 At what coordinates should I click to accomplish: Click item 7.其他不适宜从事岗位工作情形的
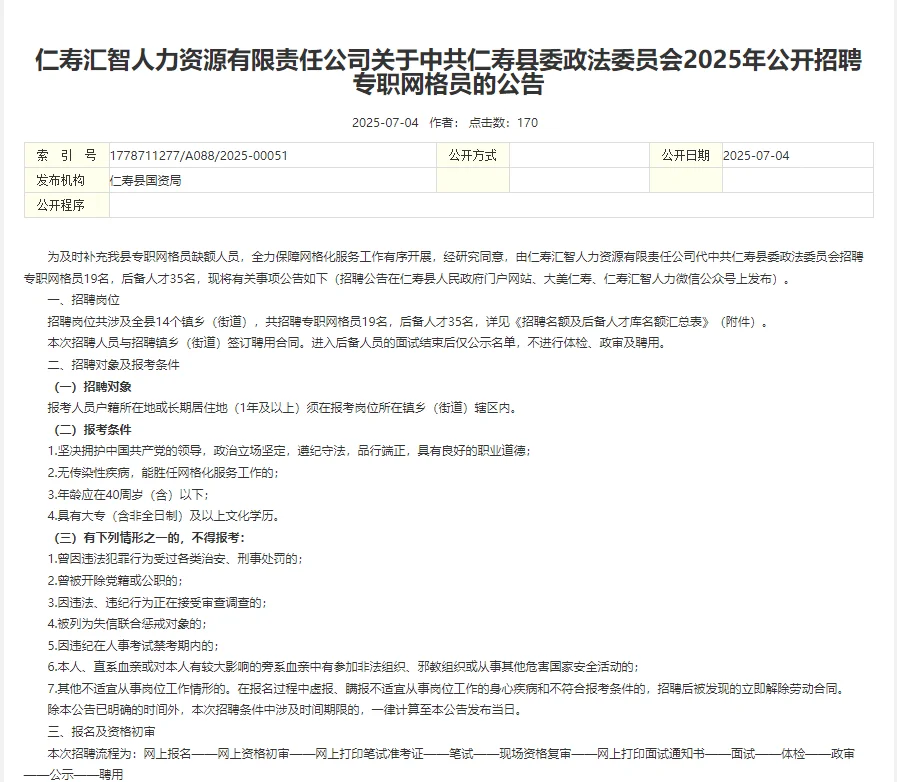coord(447,689)
